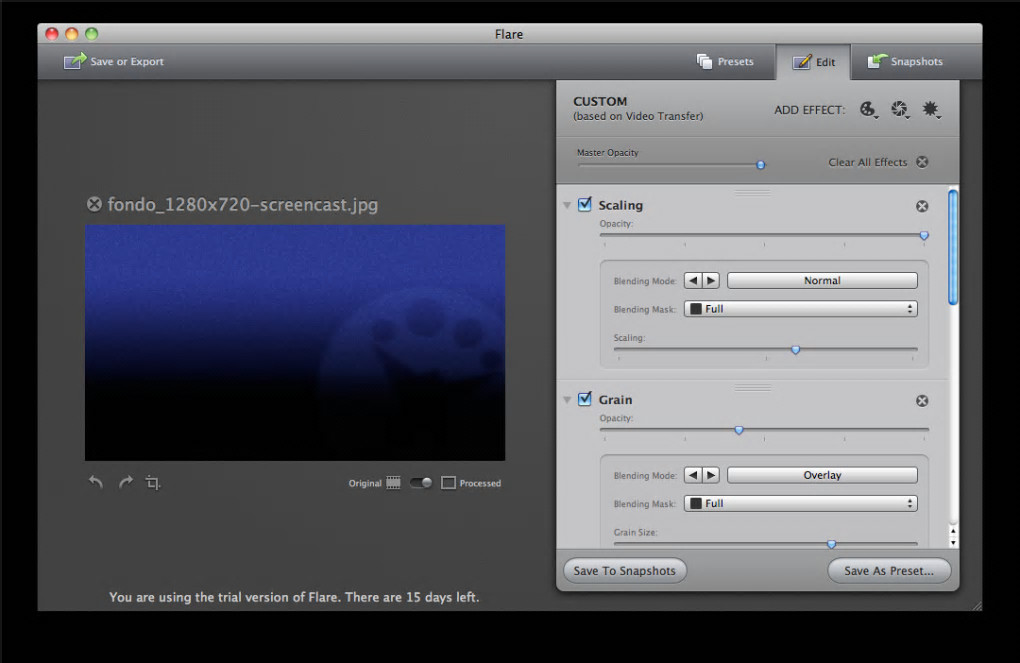Viewport: 1020px width, 663px height.
Task: Click the Scaling section drag handle
Action: (x=753, y=193)
